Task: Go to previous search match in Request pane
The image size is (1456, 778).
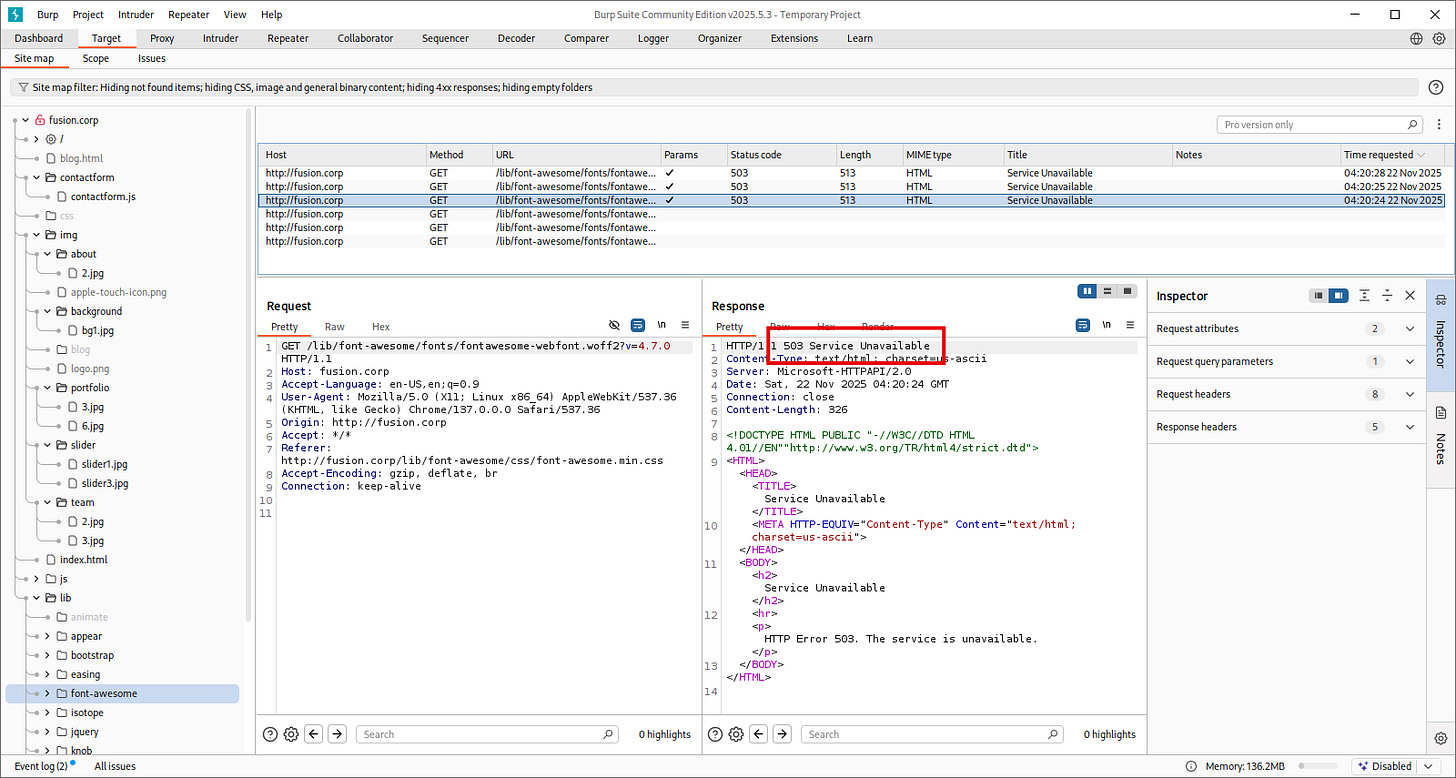Action: tap(314, 734)
